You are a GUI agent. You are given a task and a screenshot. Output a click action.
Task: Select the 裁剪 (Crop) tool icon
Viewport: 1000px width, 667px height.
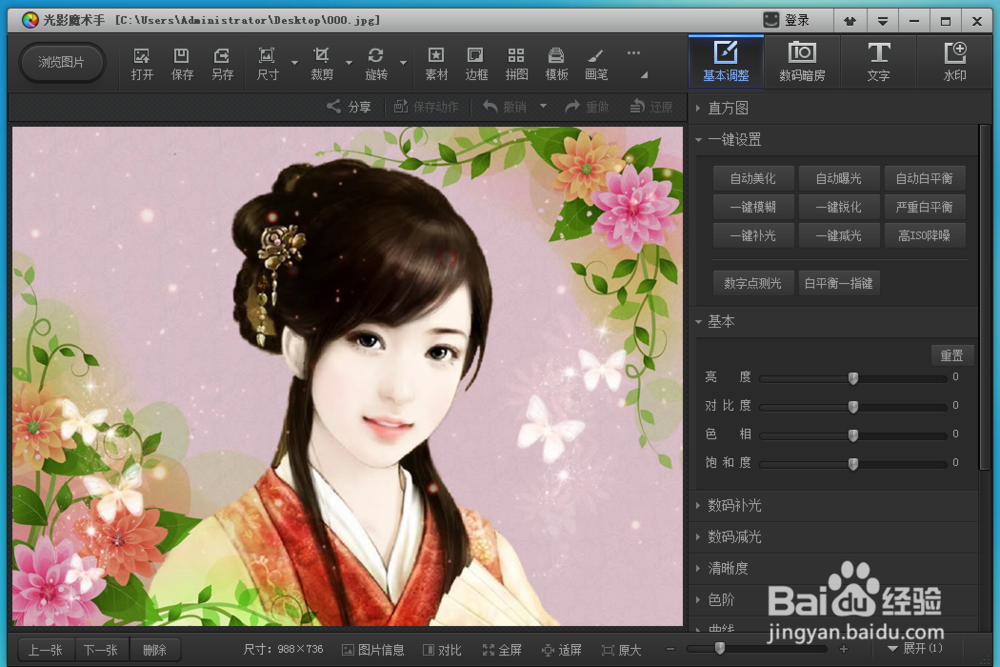(x=321, y=64)
